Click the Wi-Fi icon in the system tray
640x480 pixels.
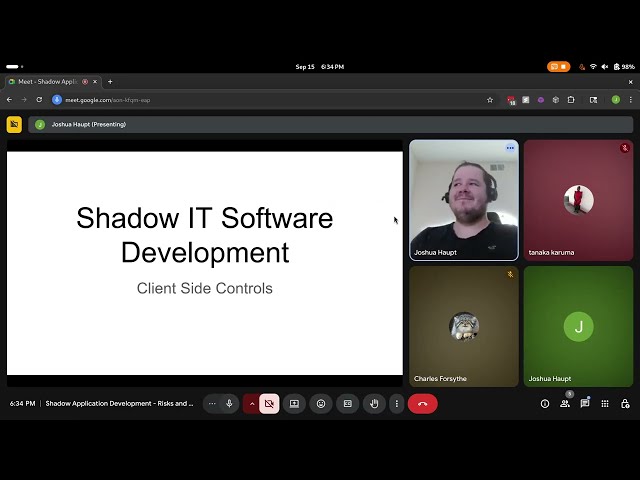pos(593,67)
